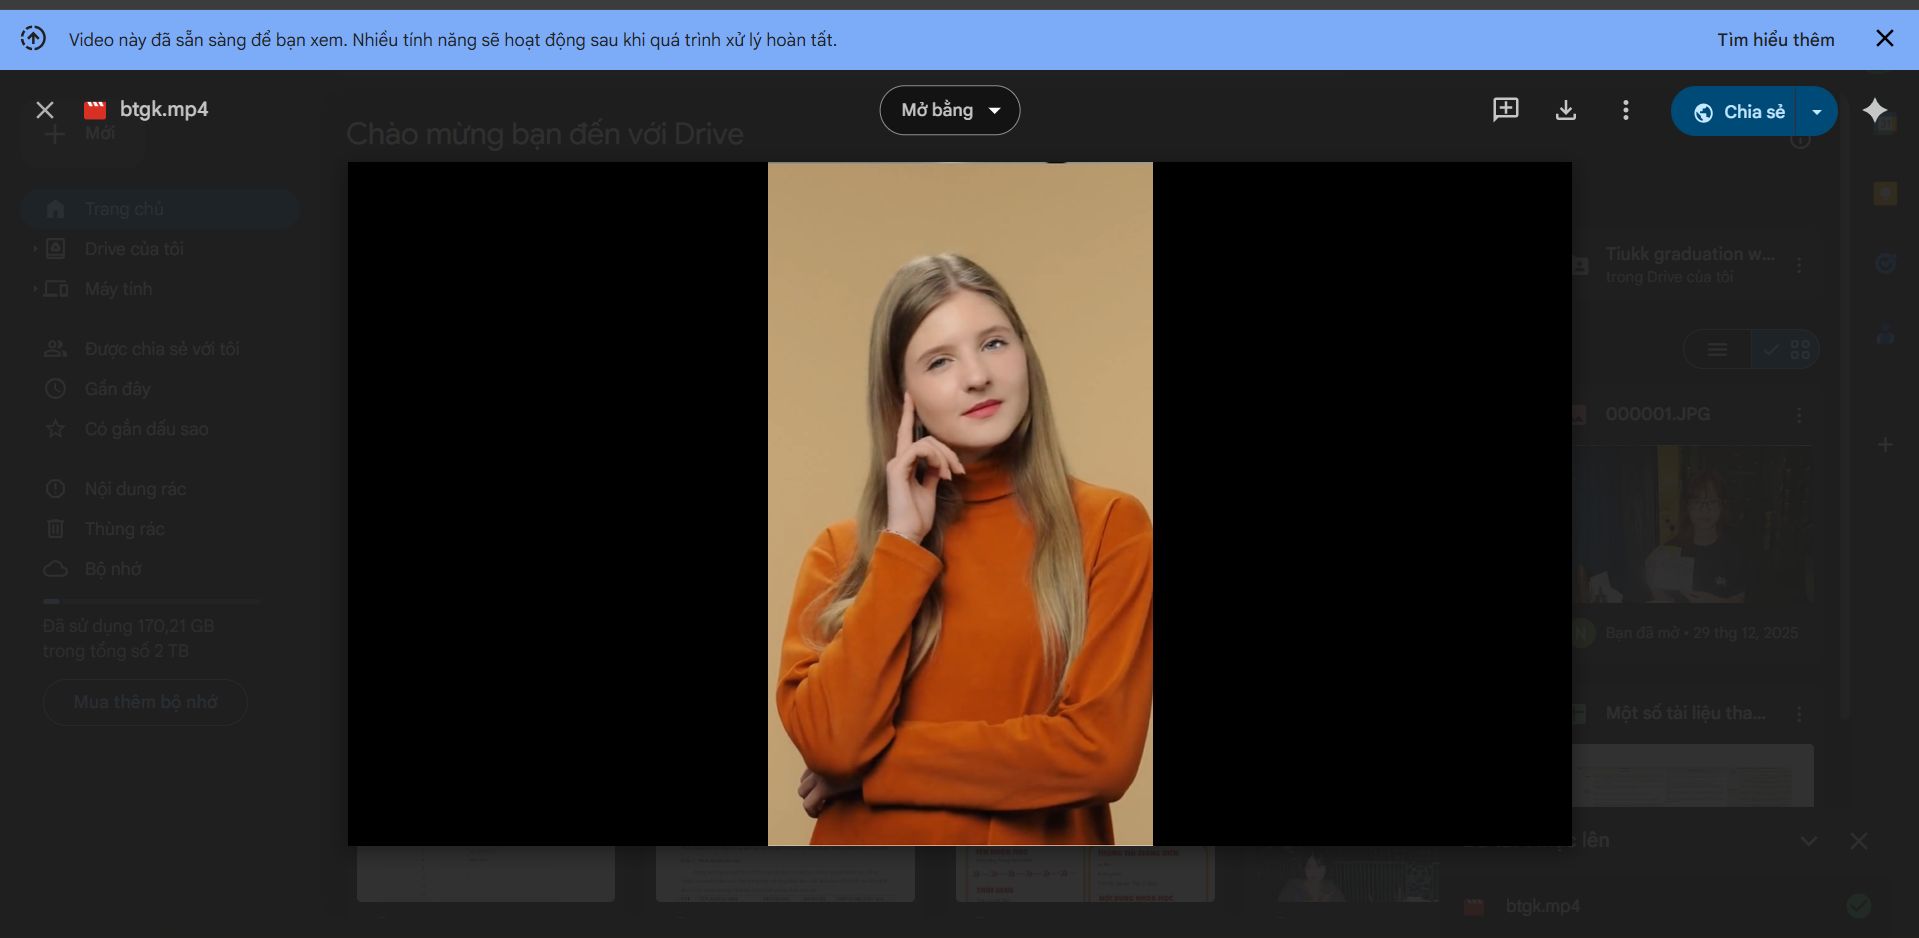
Task: Open 'Được chia sẻ với tôi'
Action: [x=162, y=349]
